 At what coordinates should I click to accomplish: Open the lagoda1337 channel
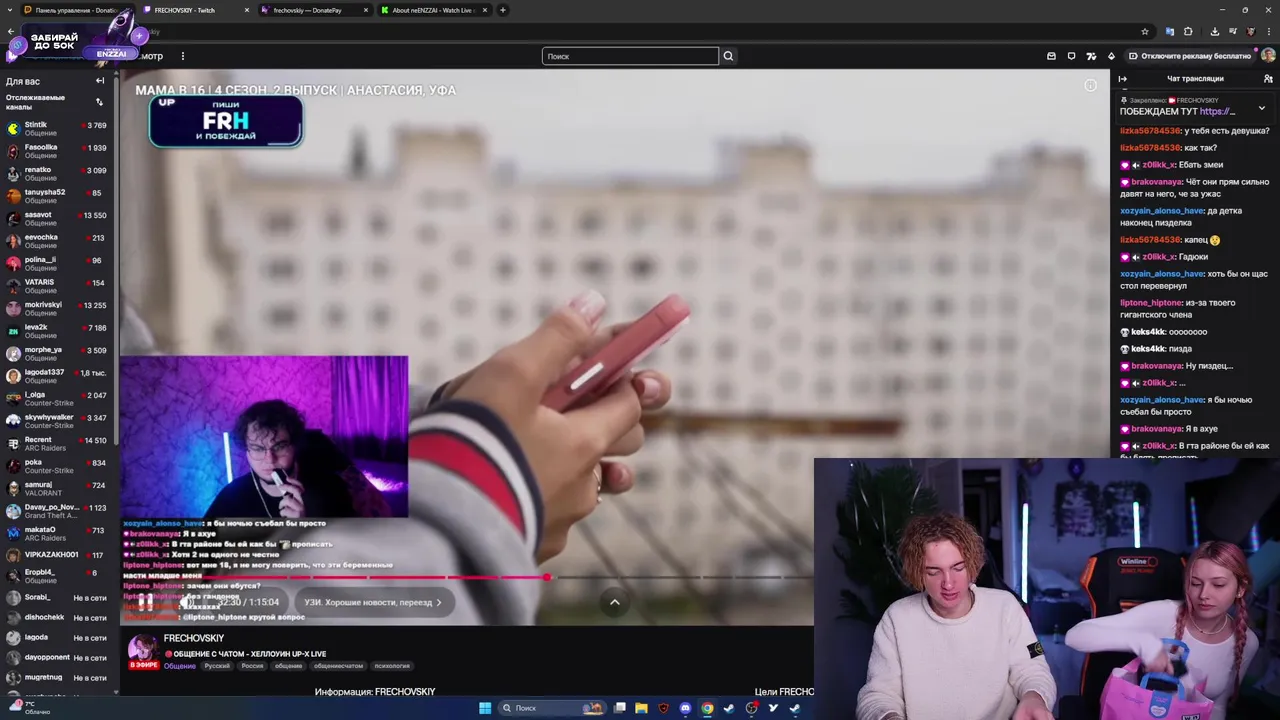click(x=59, y=376)
